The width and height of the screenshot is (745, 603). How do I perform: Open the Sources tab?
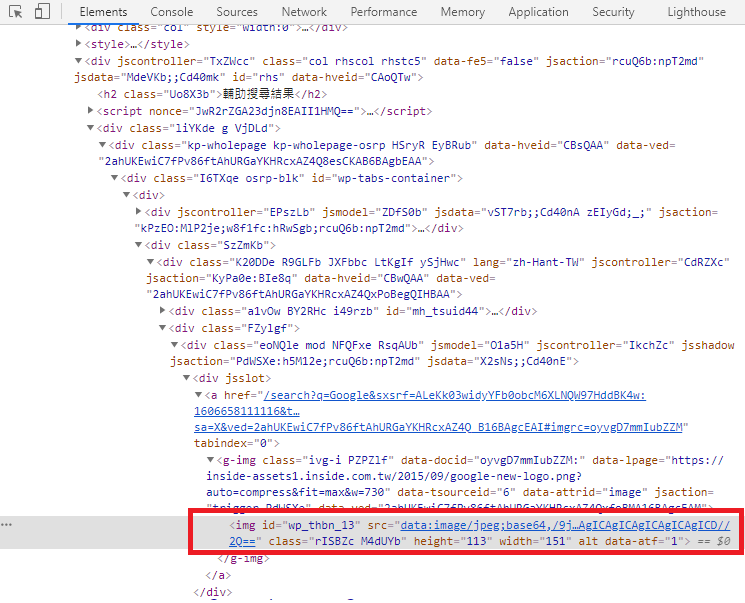click(237, 12)
